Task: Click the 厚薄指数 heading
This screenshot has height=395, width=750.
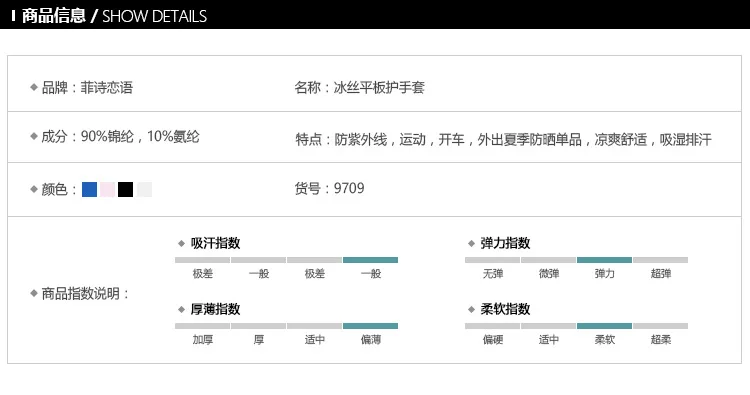Action: tap(215, 309)
